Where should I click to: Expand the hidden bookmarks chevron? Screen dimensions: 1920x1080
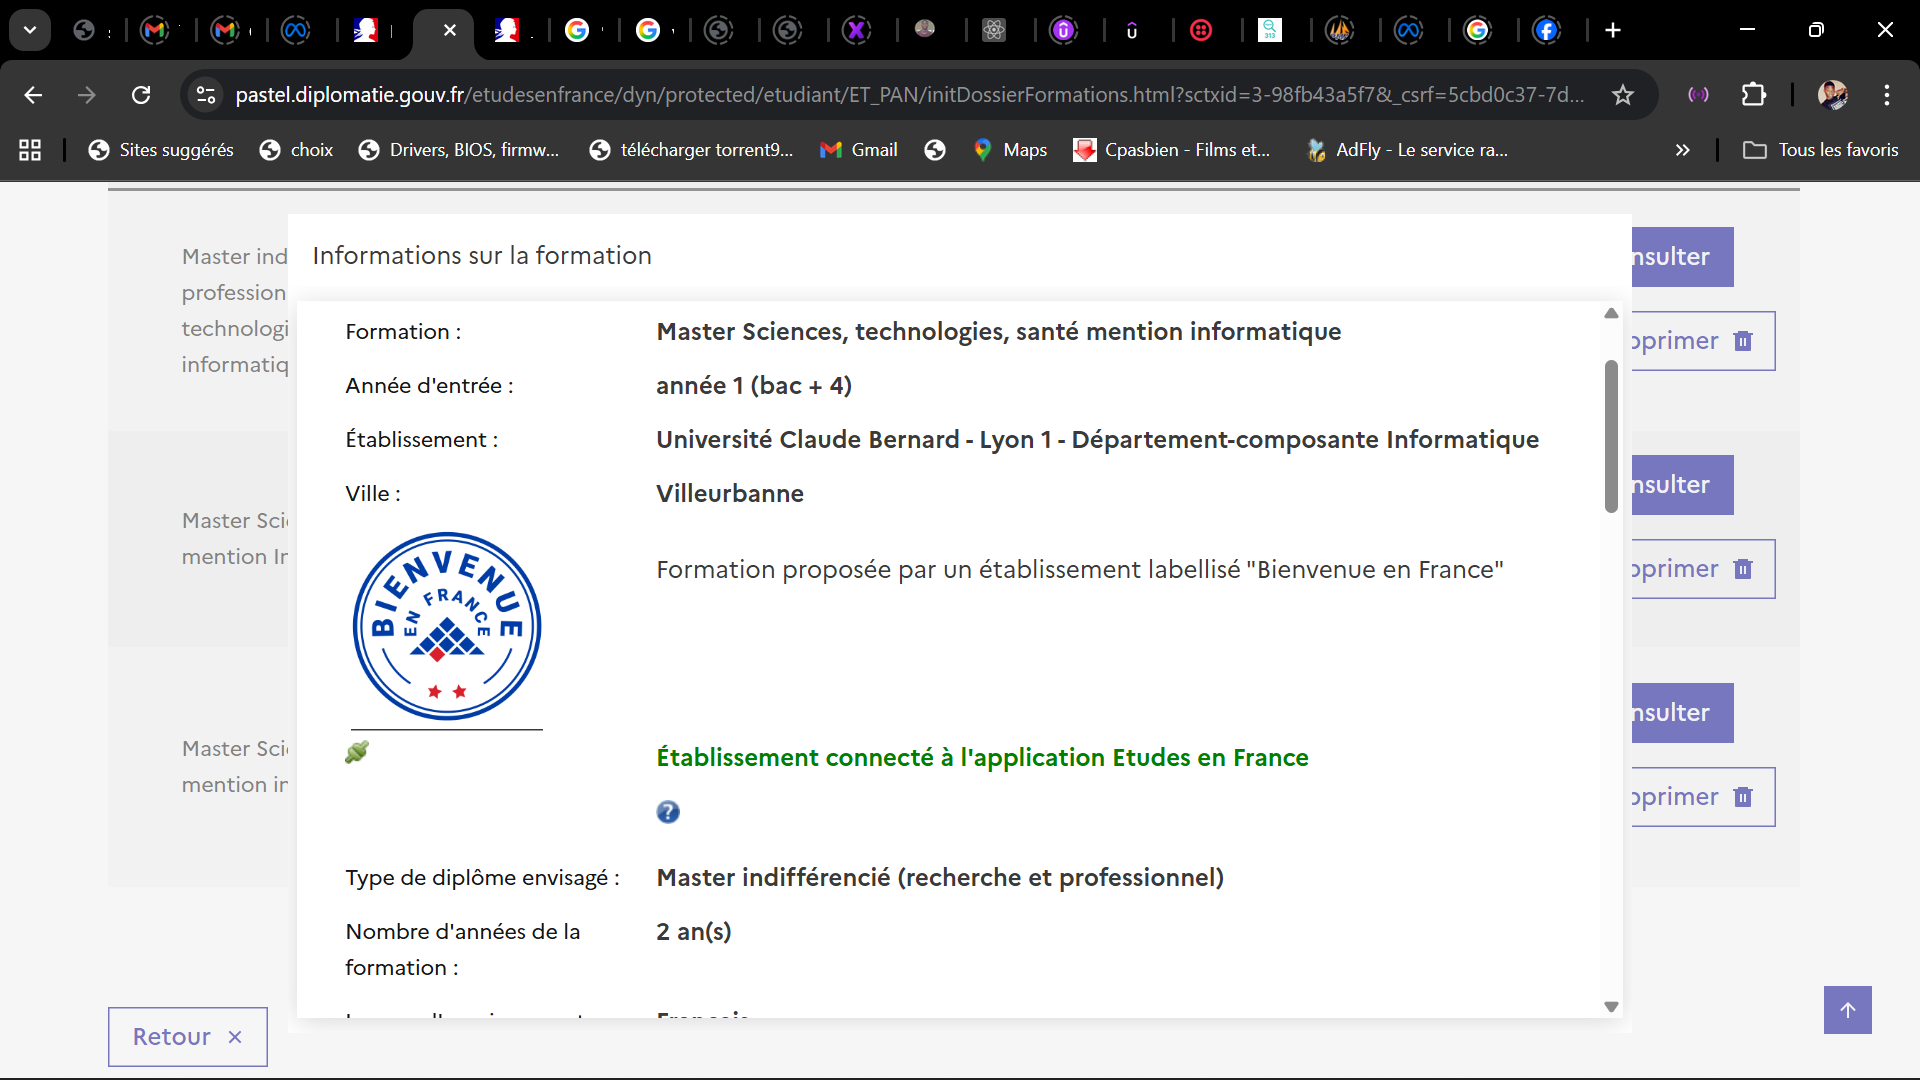point(1683,150)
